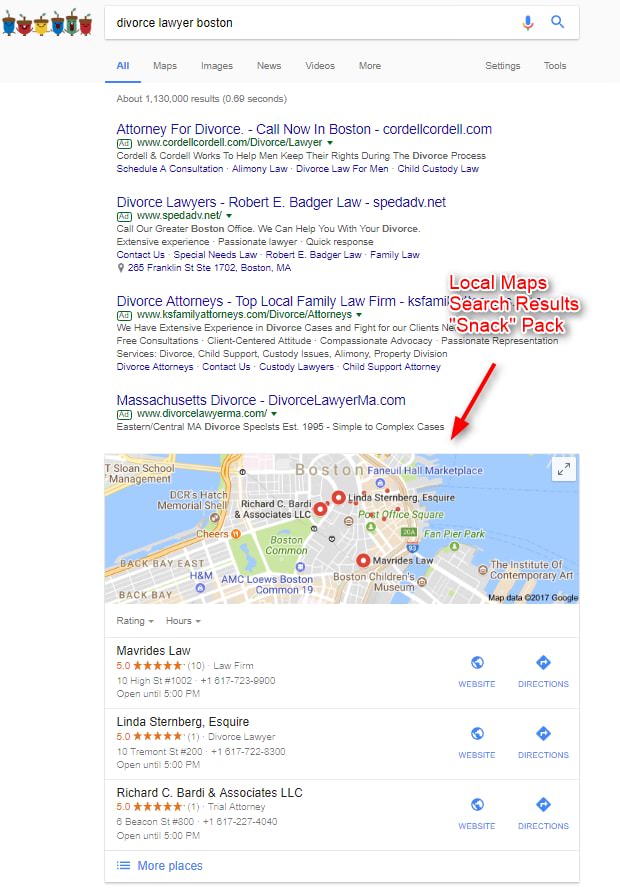
Task: Expand arrow next to cordellcordell.com ad URL
Action: click(330, 143)
